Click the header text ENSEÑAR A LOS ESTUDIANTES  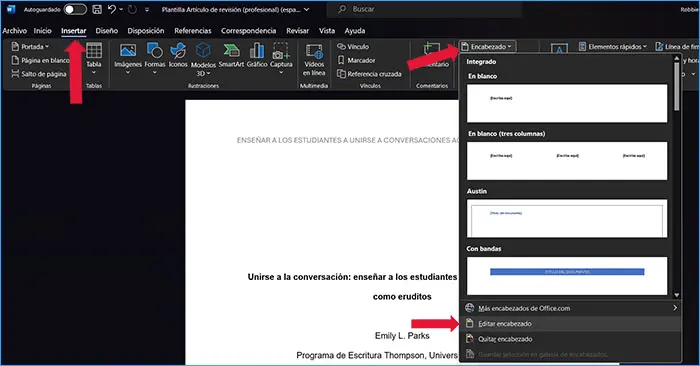click(348, 140)
